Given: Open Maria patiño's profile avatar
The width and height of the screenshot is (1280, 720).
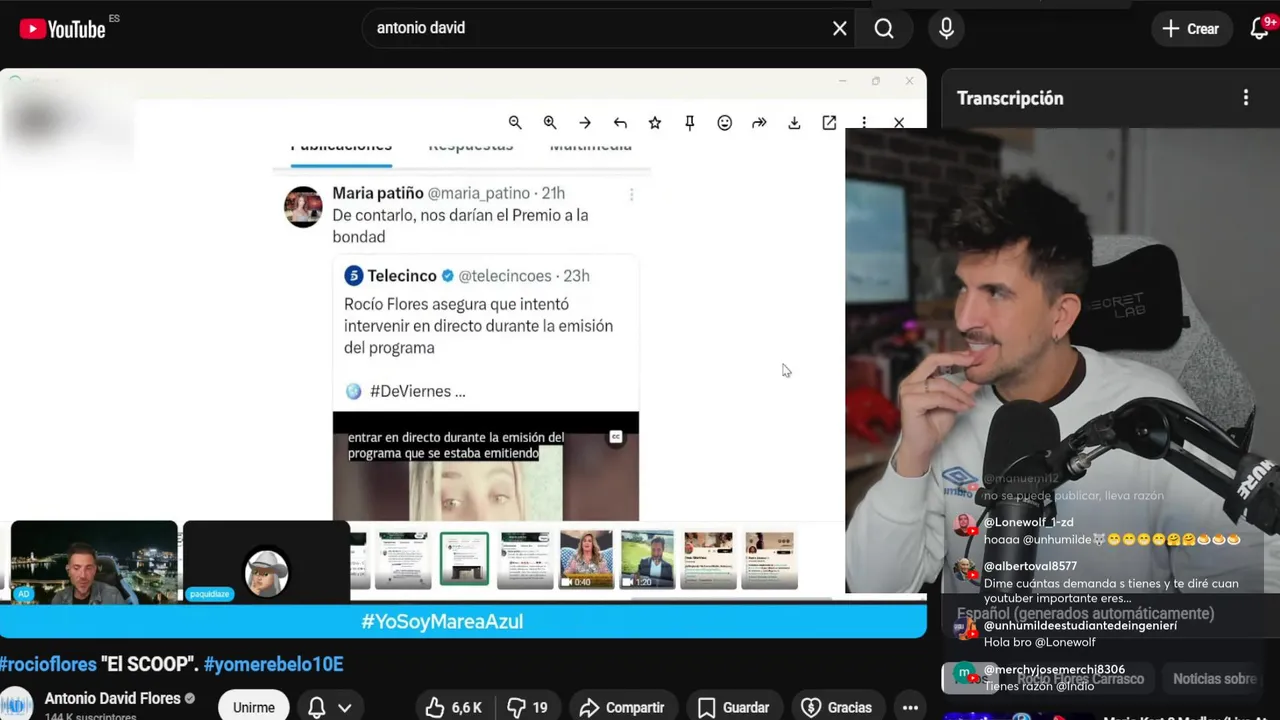Looking at the screenshot, I should tap(303, 207).
